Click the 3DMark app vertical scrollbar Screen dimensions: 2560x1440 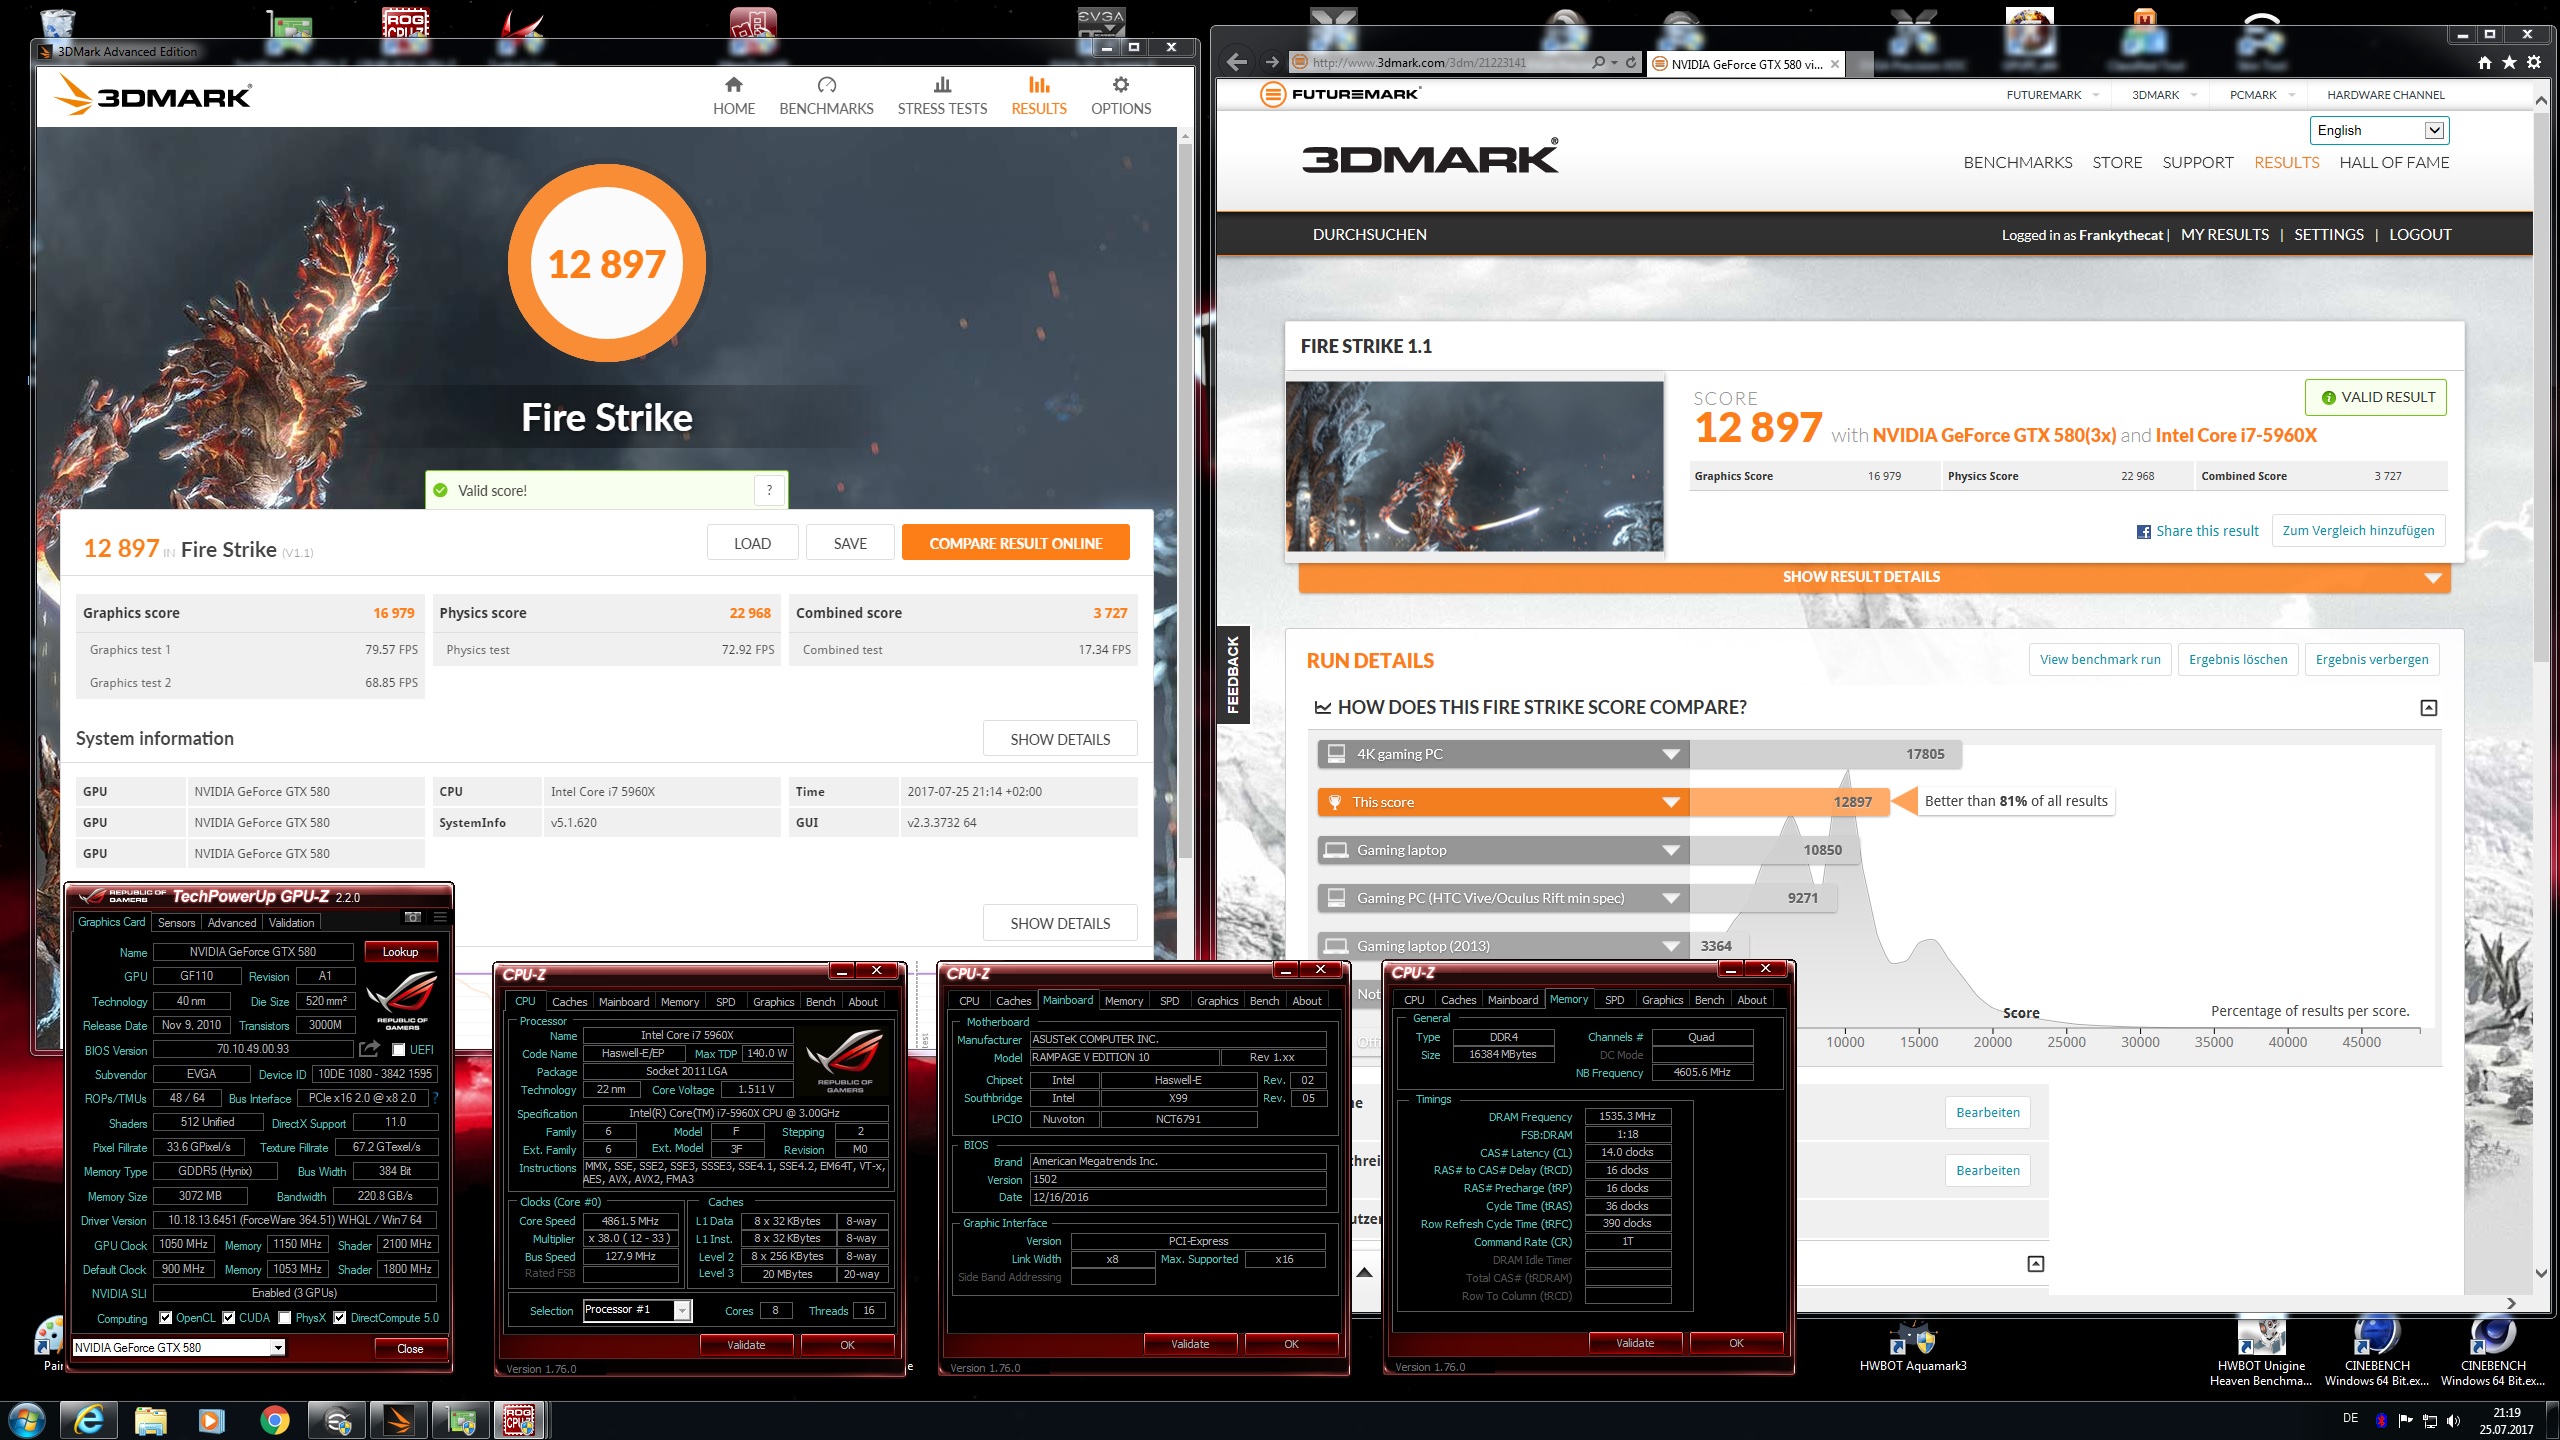click(1185, 500)
